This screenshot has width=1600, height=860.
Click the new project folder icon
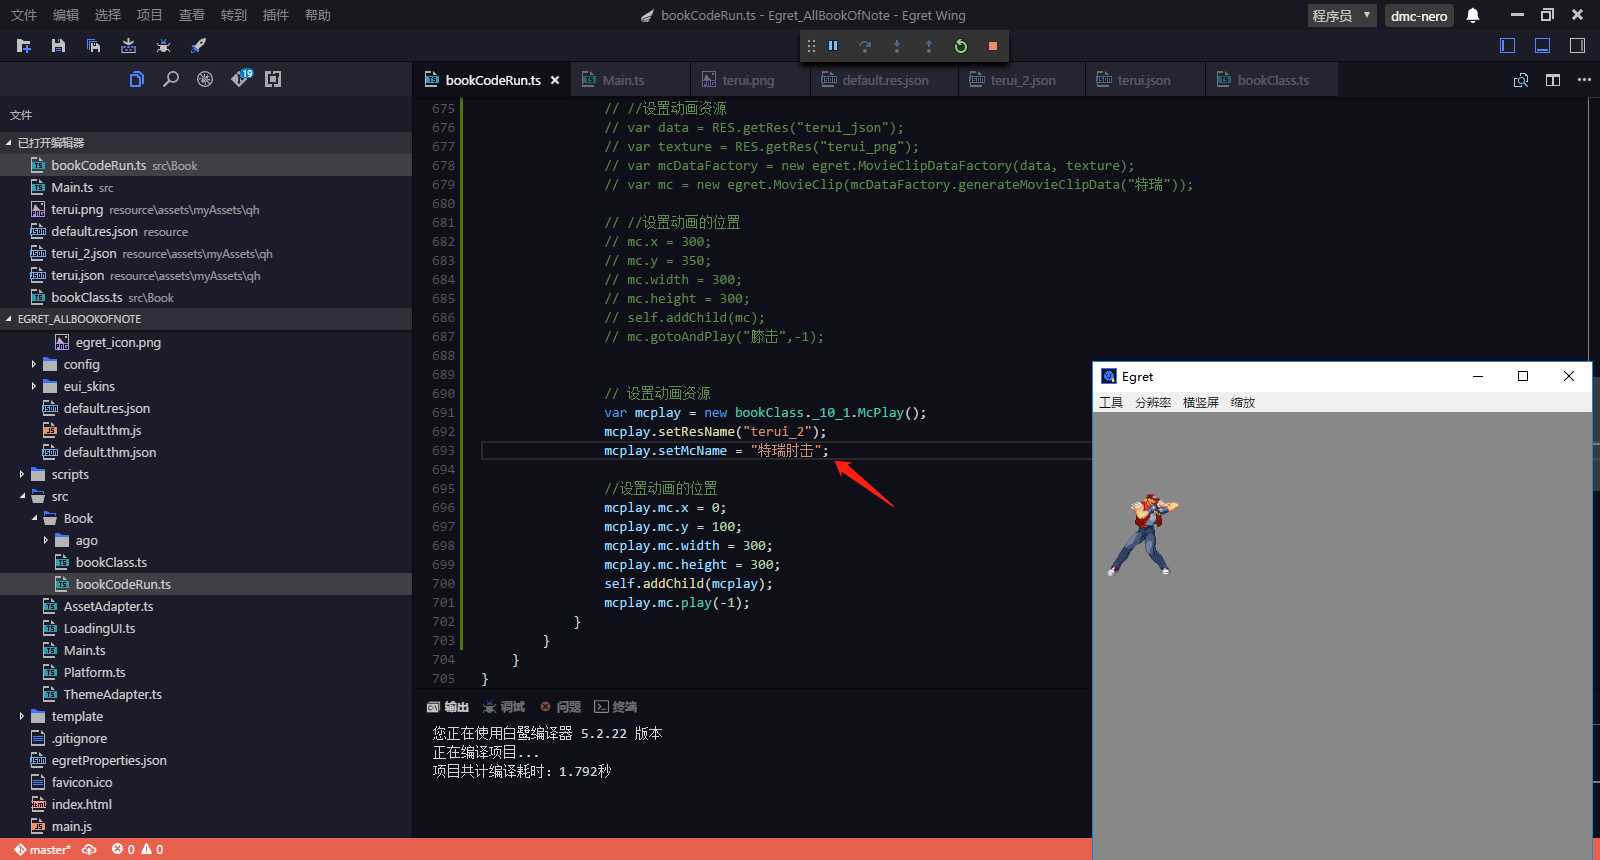pos(24,46)
